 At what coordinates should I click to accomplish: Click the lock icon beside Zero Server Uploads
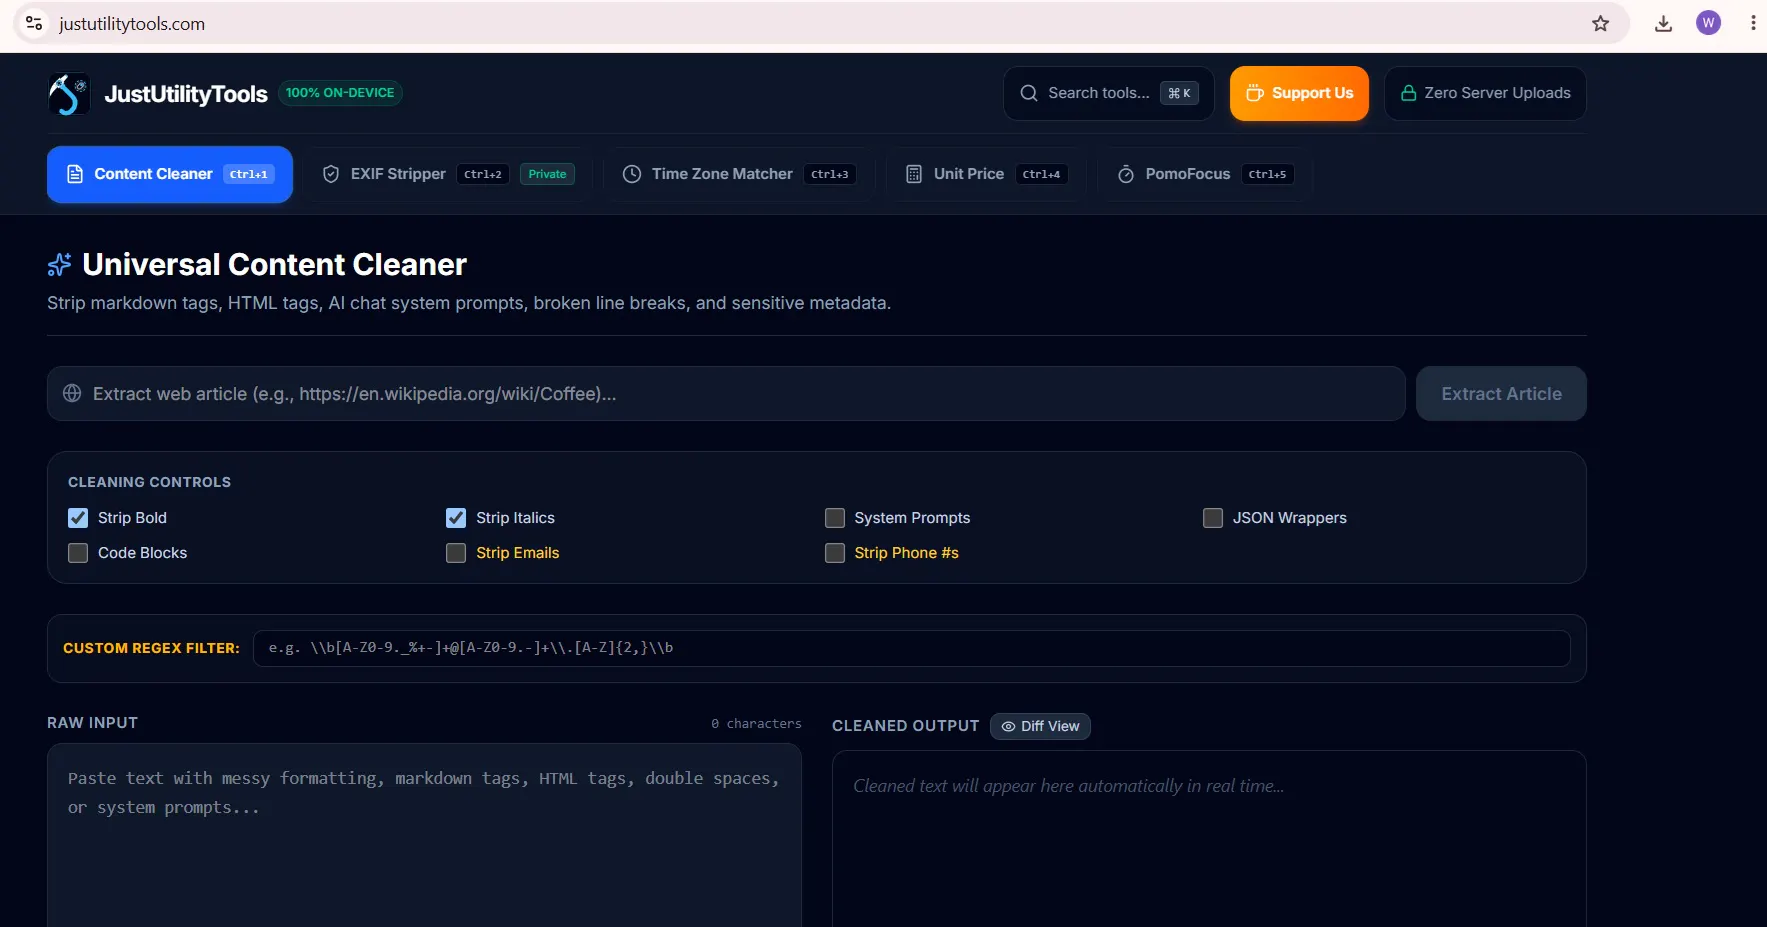coord(1409,93)
